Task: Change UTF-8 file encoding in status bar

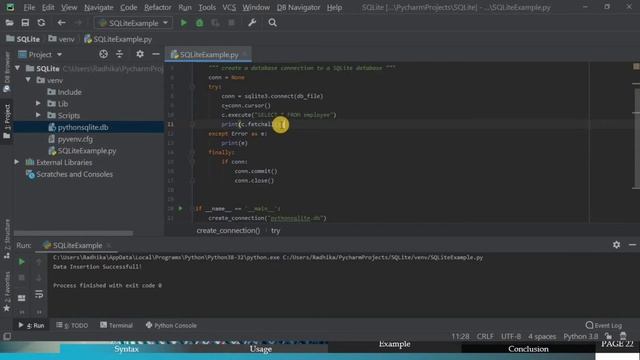Action: tap(511, 336)
